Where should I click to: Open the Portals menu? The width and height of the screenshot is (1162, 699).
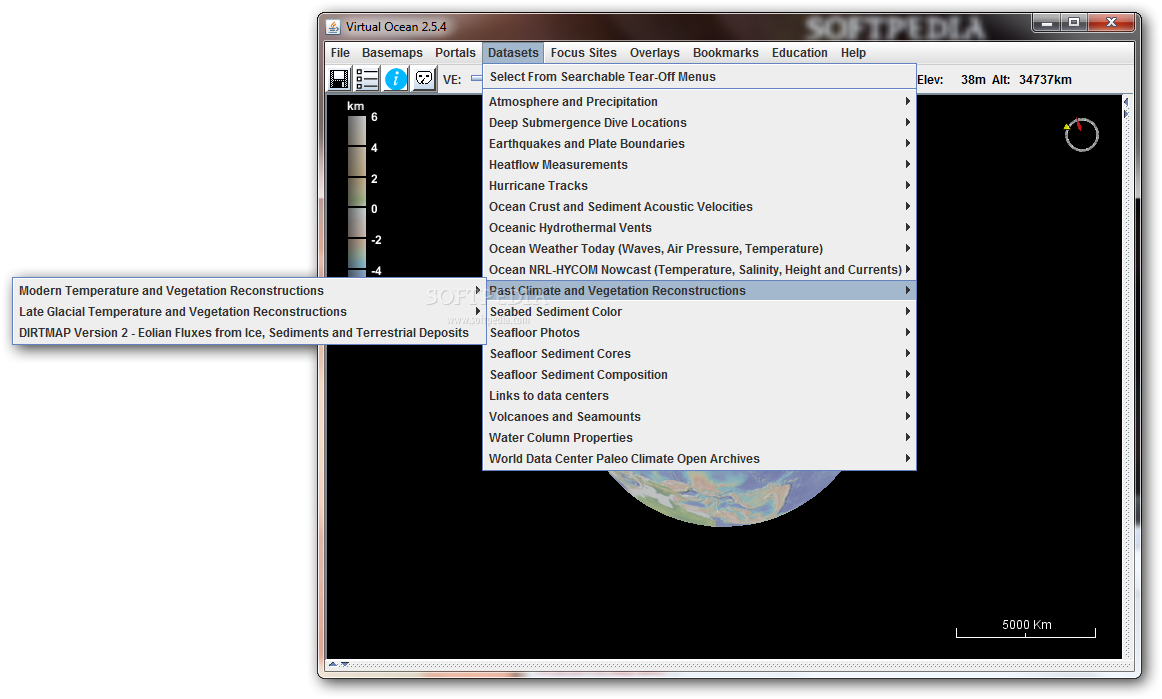[x=455, y=53]
